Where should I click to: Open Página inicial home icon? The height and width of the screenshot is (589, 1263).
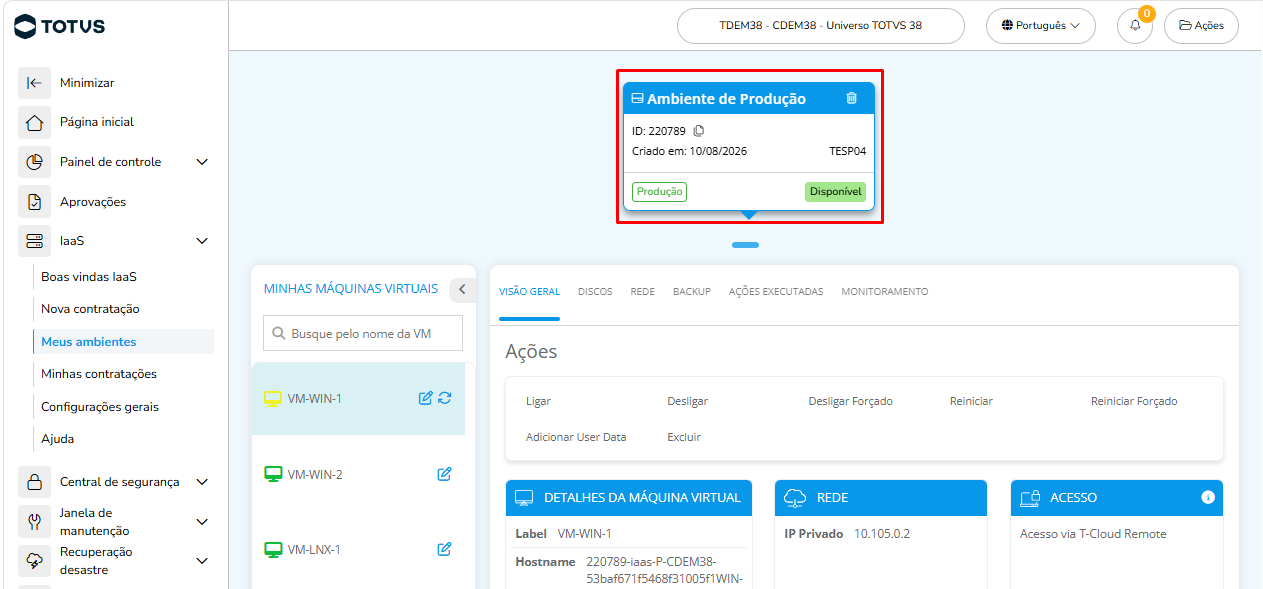pyautogui.click(x=34, y=122)
